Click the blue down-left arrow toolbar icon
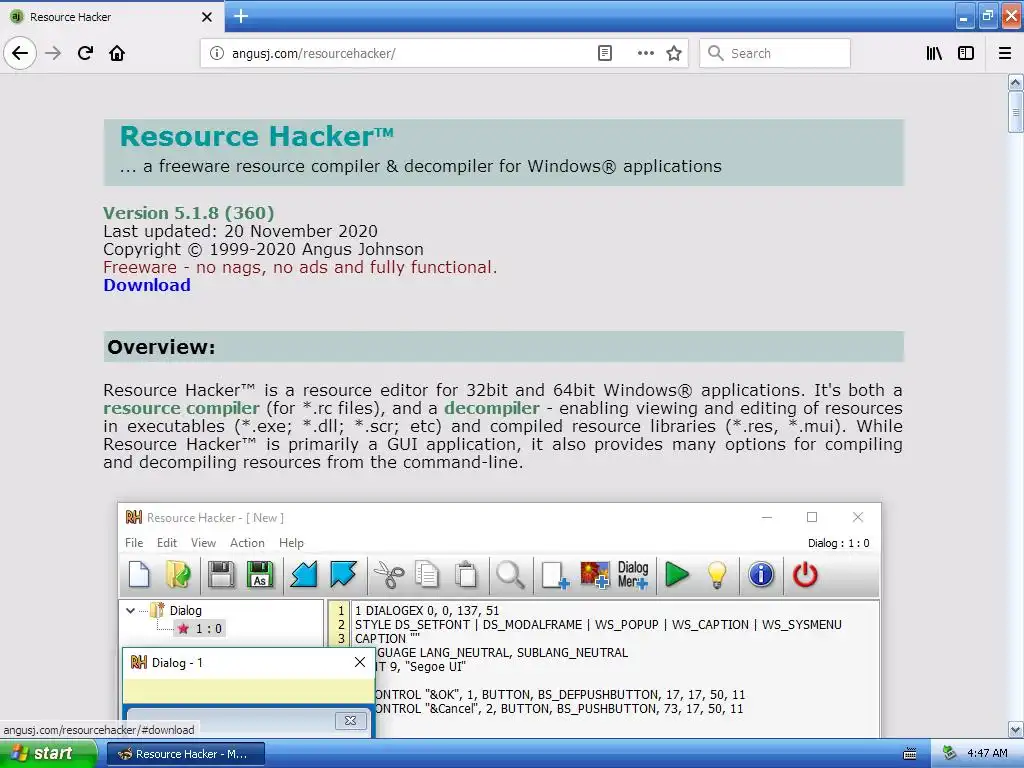Image resolution: width=1024 pixels, height=768 pixels. click(304, 575)
